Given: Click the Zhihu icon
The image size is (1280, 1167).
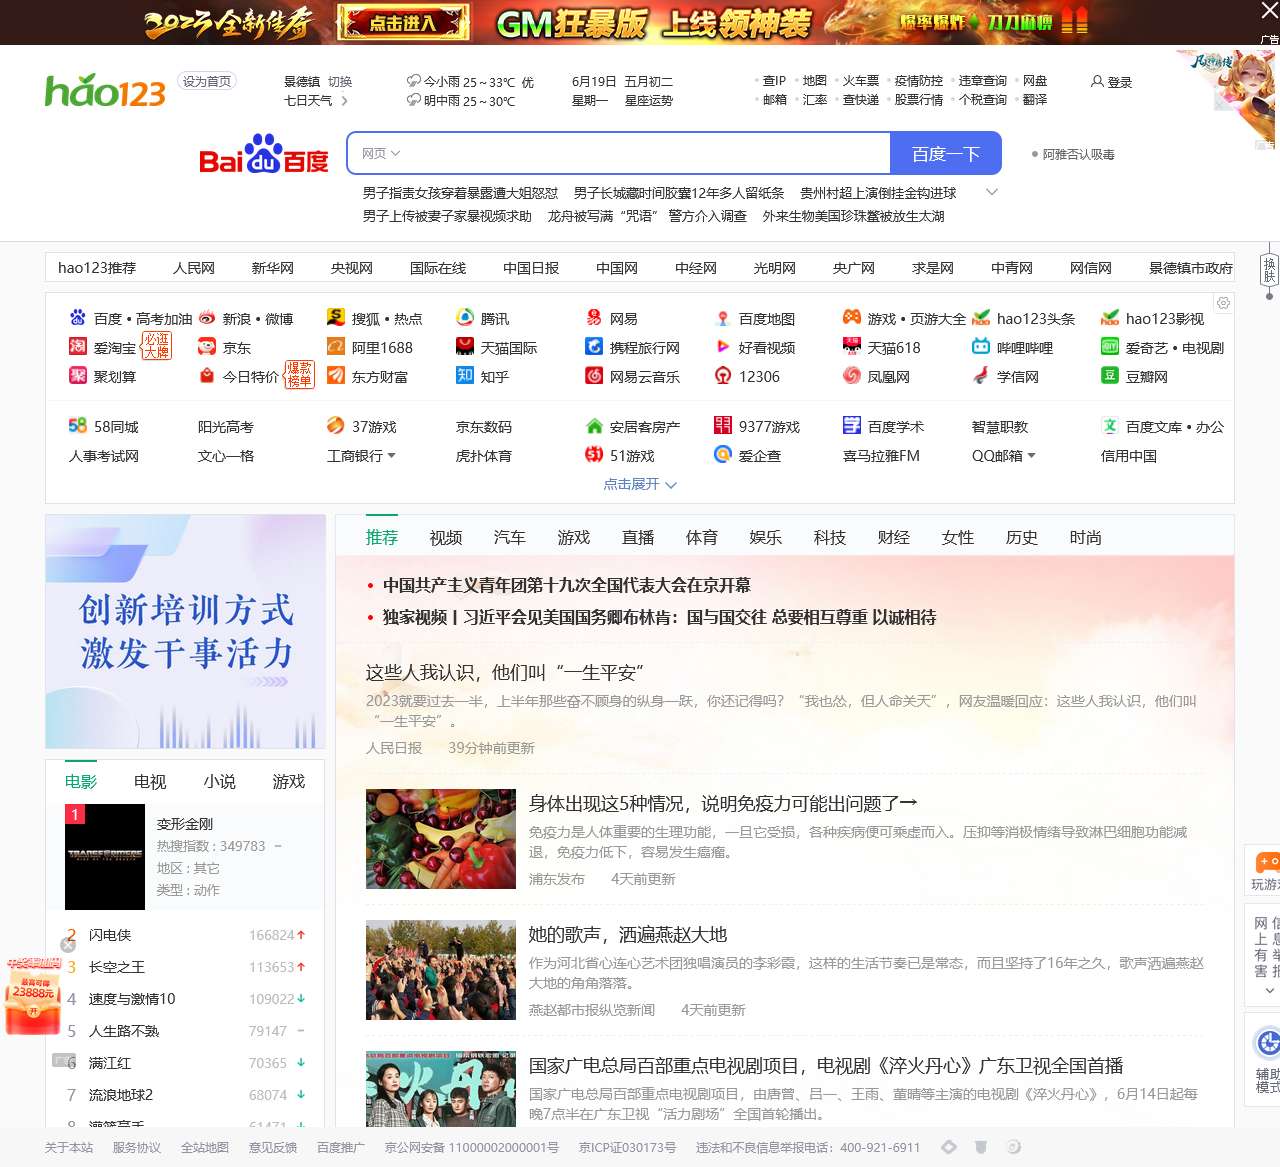Looking at the screenshot, I should pos(465,376).
